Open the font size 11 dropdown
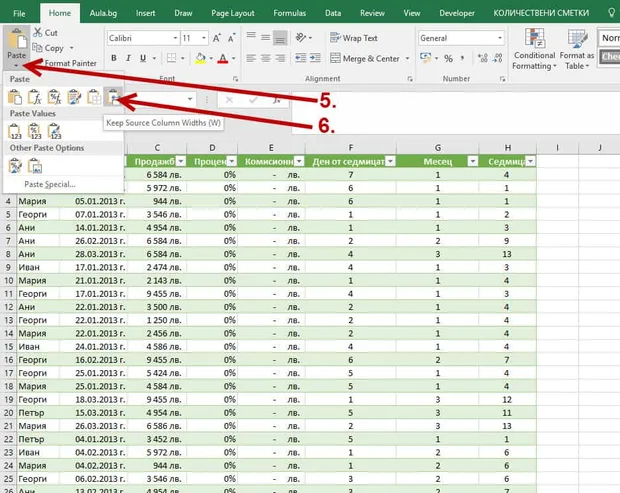 click(204, 38)
